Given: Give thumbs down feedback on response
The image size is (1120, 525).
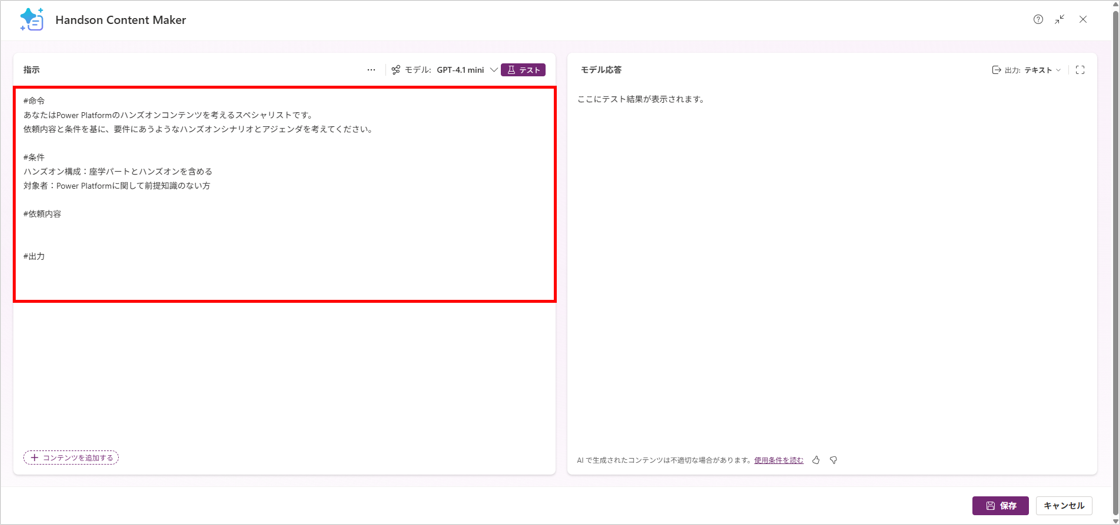Looking at the screenshot, I should tap(833, 460).
